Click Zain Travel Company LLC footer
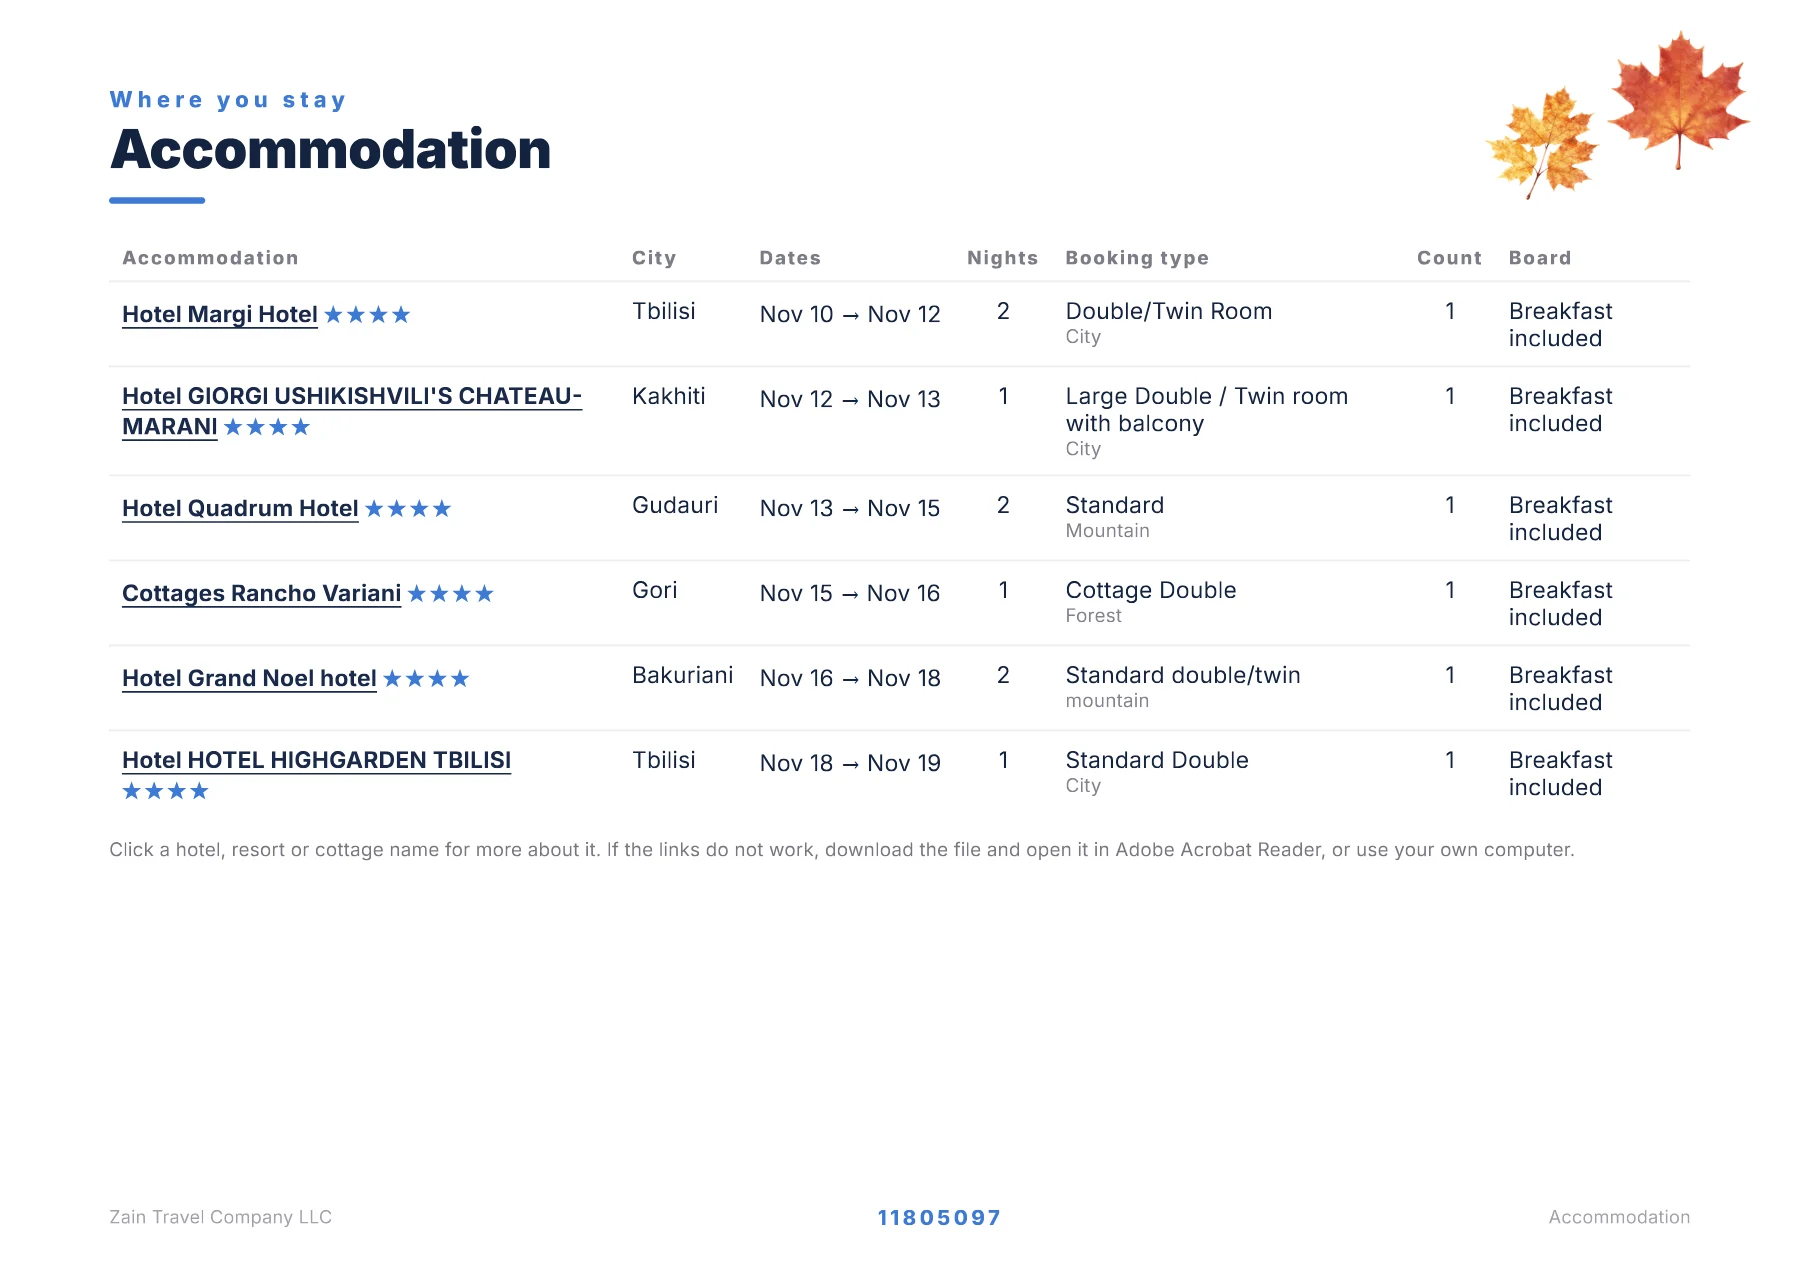Image resolution: width=1800 pixels, height=1272 pixels. click(220, 1217)
